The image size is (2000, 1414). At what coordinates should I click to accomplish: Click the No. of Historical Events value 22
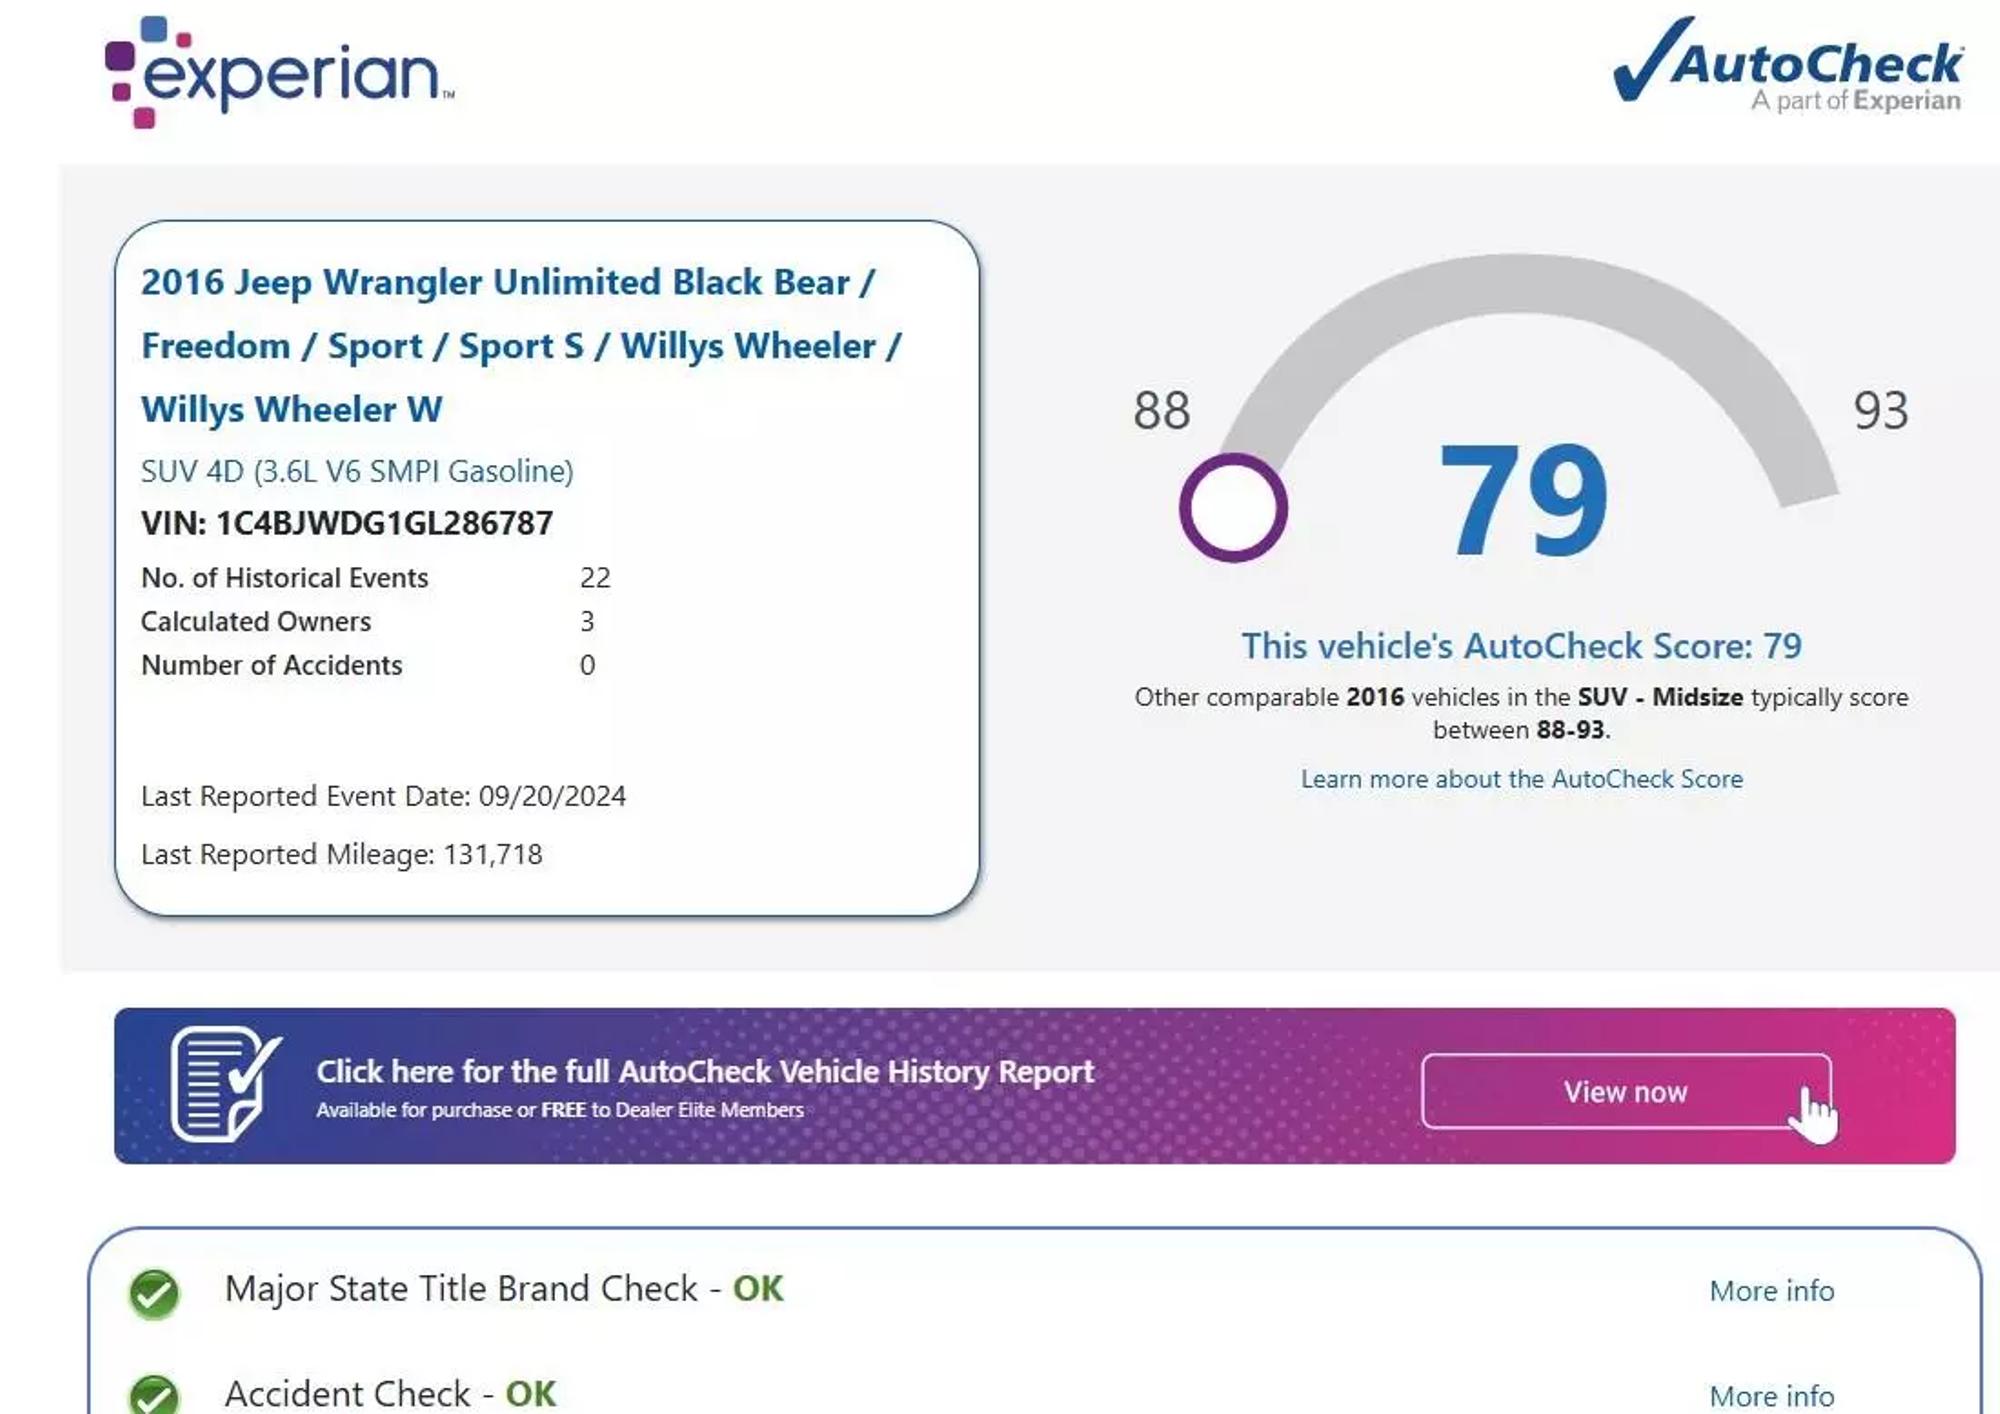click(595, 578)
